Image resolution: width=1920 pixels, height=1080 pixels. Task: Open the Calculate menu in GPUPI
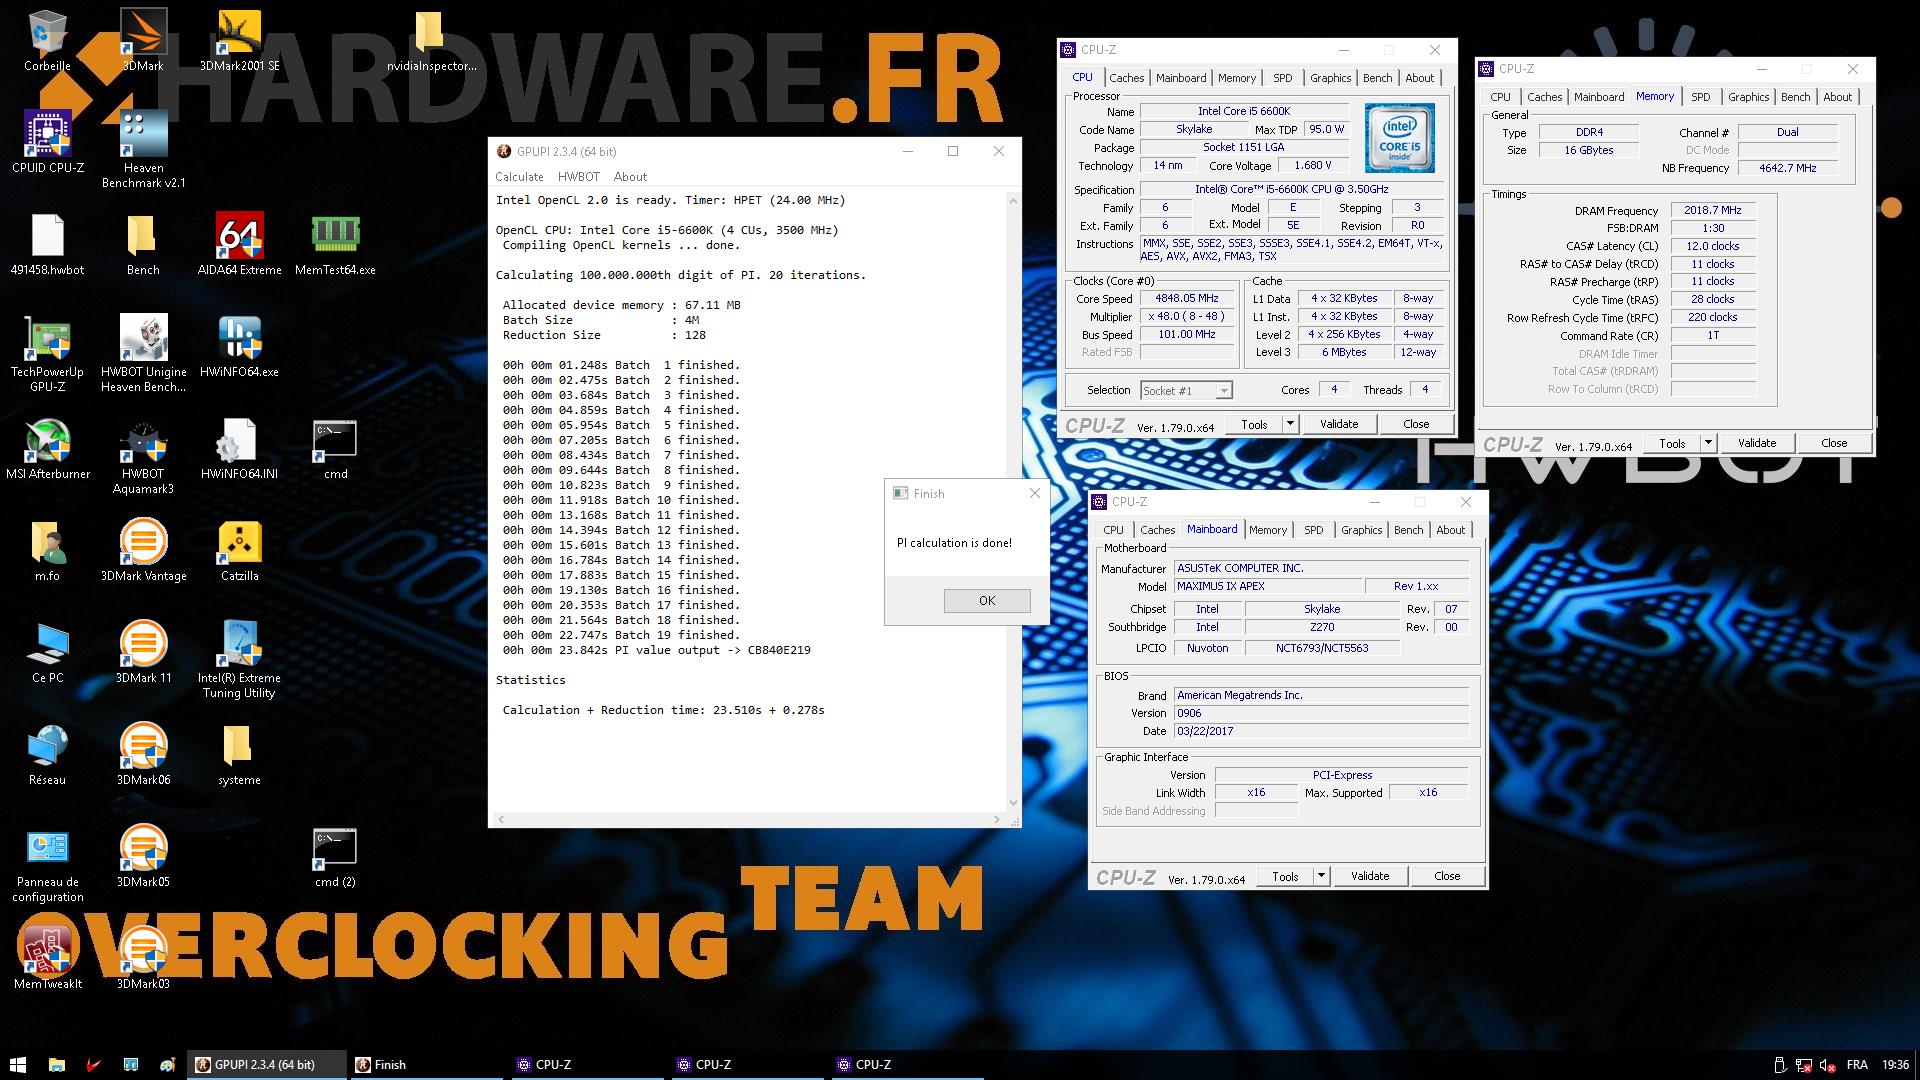[x=519, y=177]
